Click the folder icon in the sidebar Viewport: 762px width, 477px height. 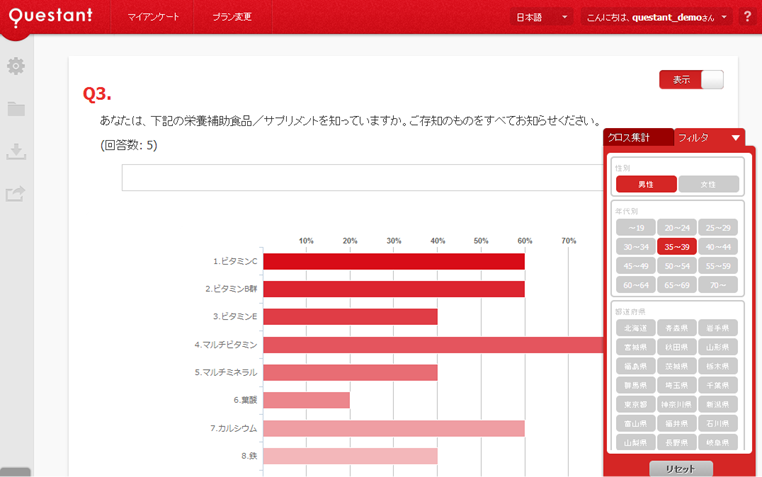[x=16, y=109]
